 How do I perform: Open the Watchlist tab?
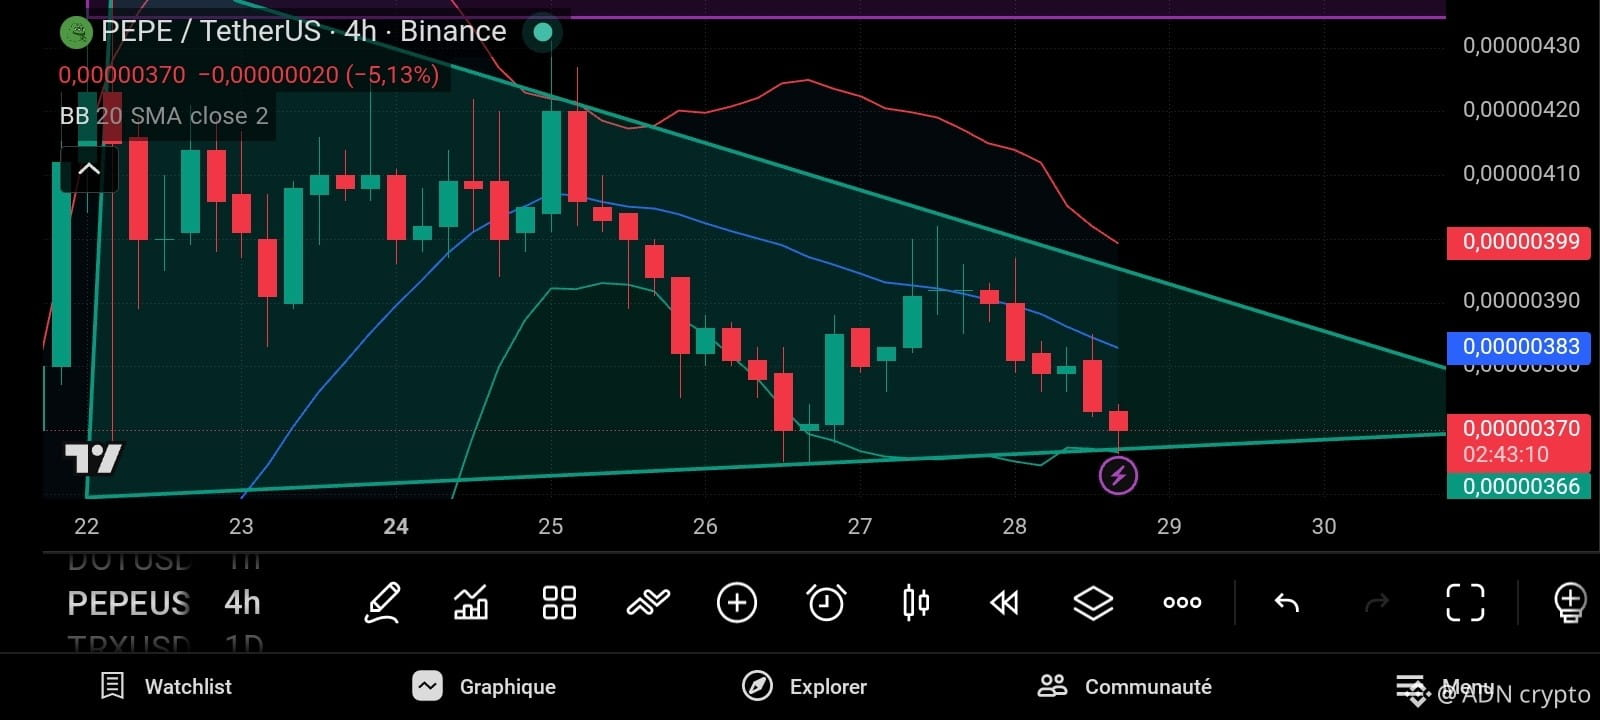167,686
